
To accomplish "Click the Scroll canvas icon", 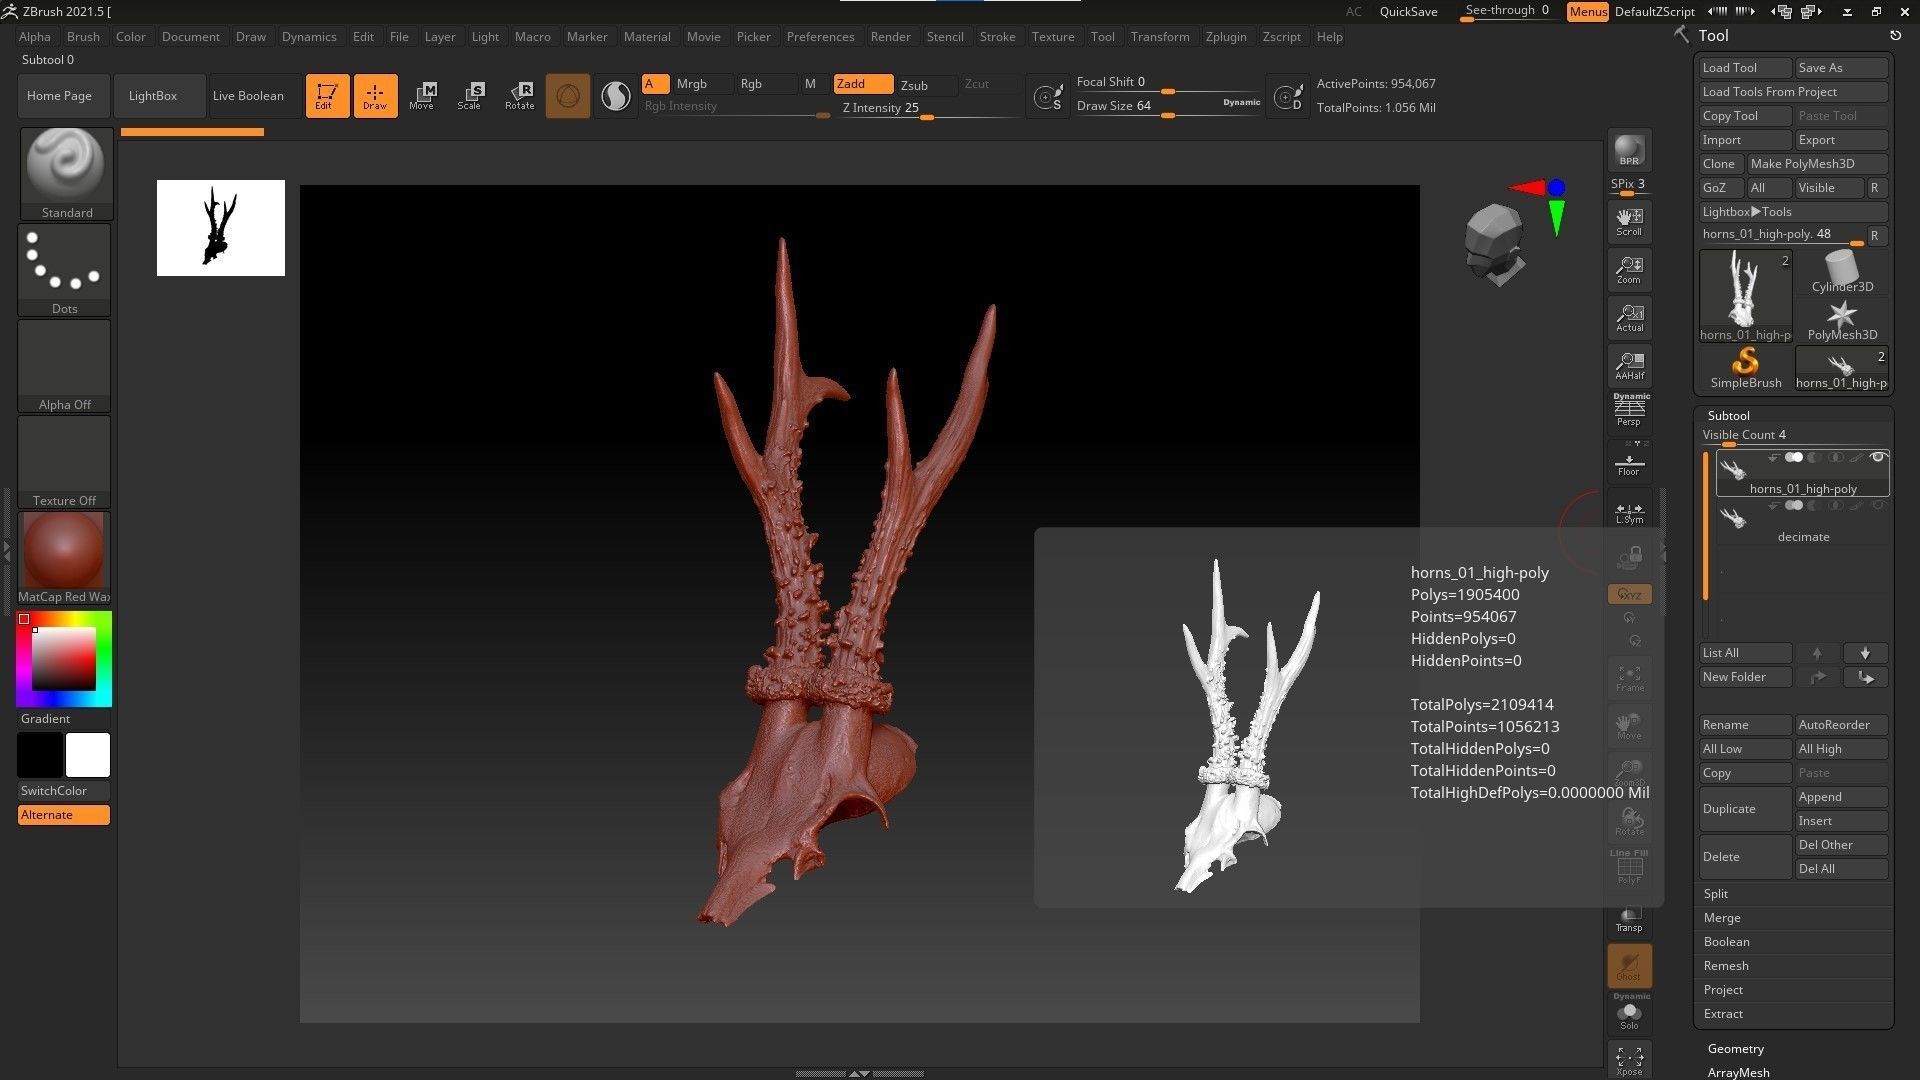I will click(x=1629, y=222).
